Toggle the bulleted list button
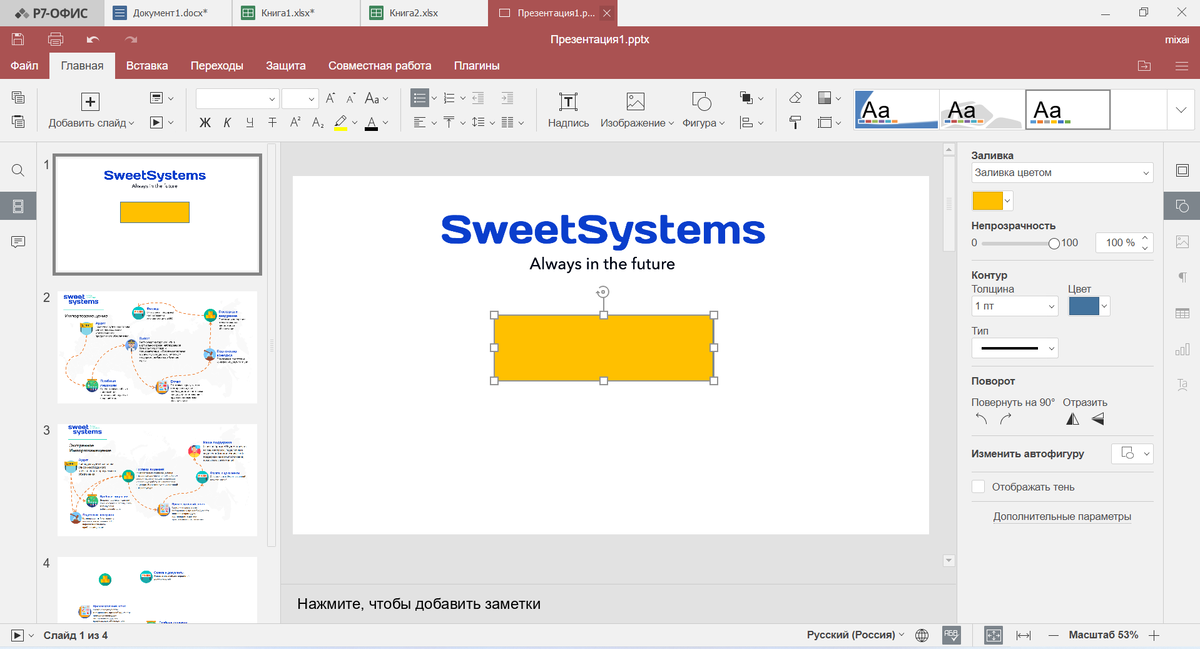The width and height of the screenshot is (1200, 649). point(420,98)
